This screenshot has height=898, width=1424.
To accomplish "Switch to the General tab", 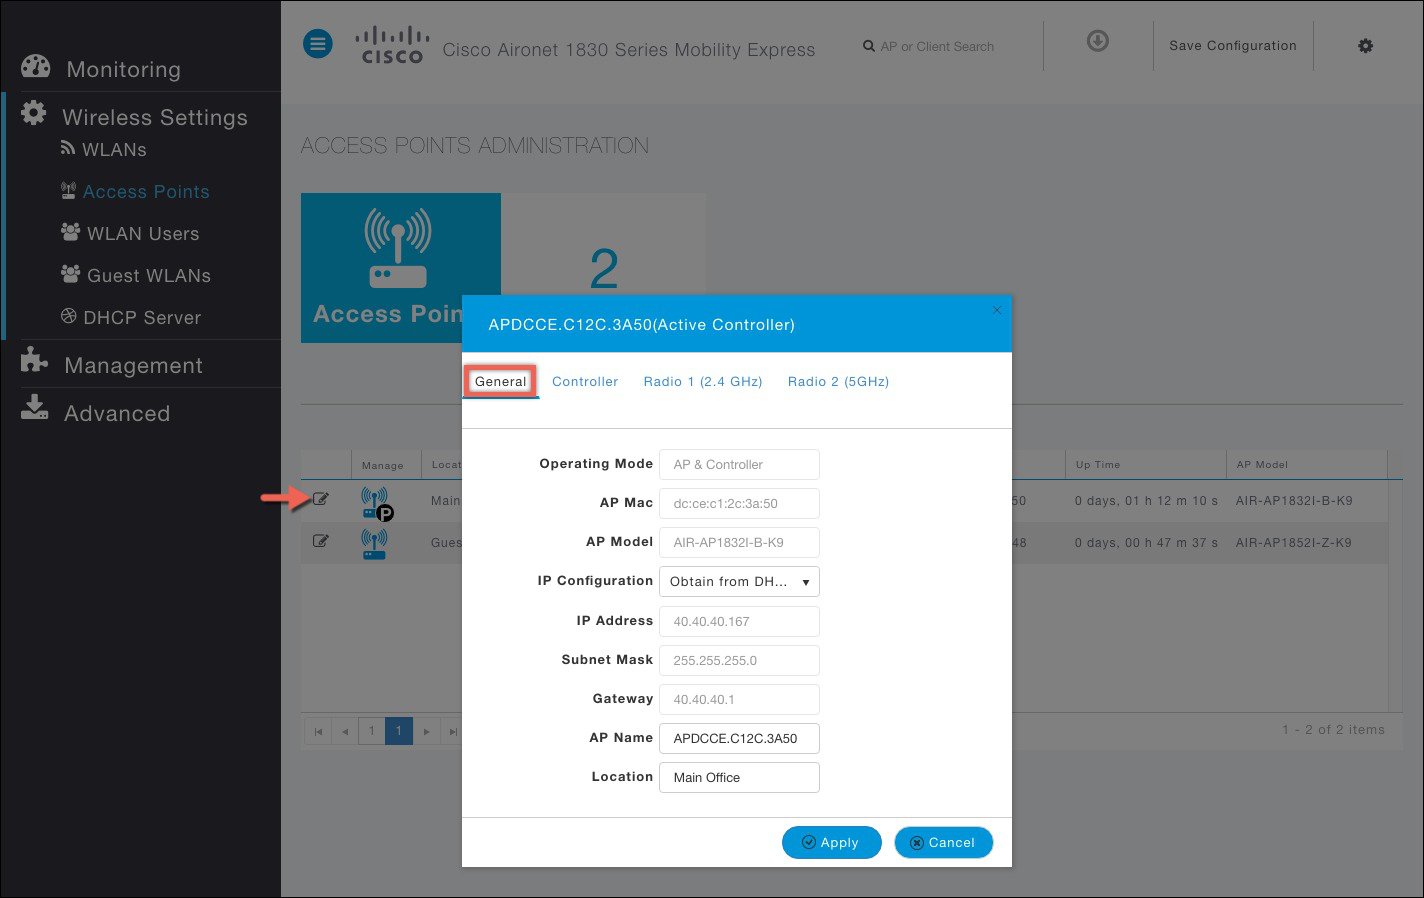I will point(501,381).
